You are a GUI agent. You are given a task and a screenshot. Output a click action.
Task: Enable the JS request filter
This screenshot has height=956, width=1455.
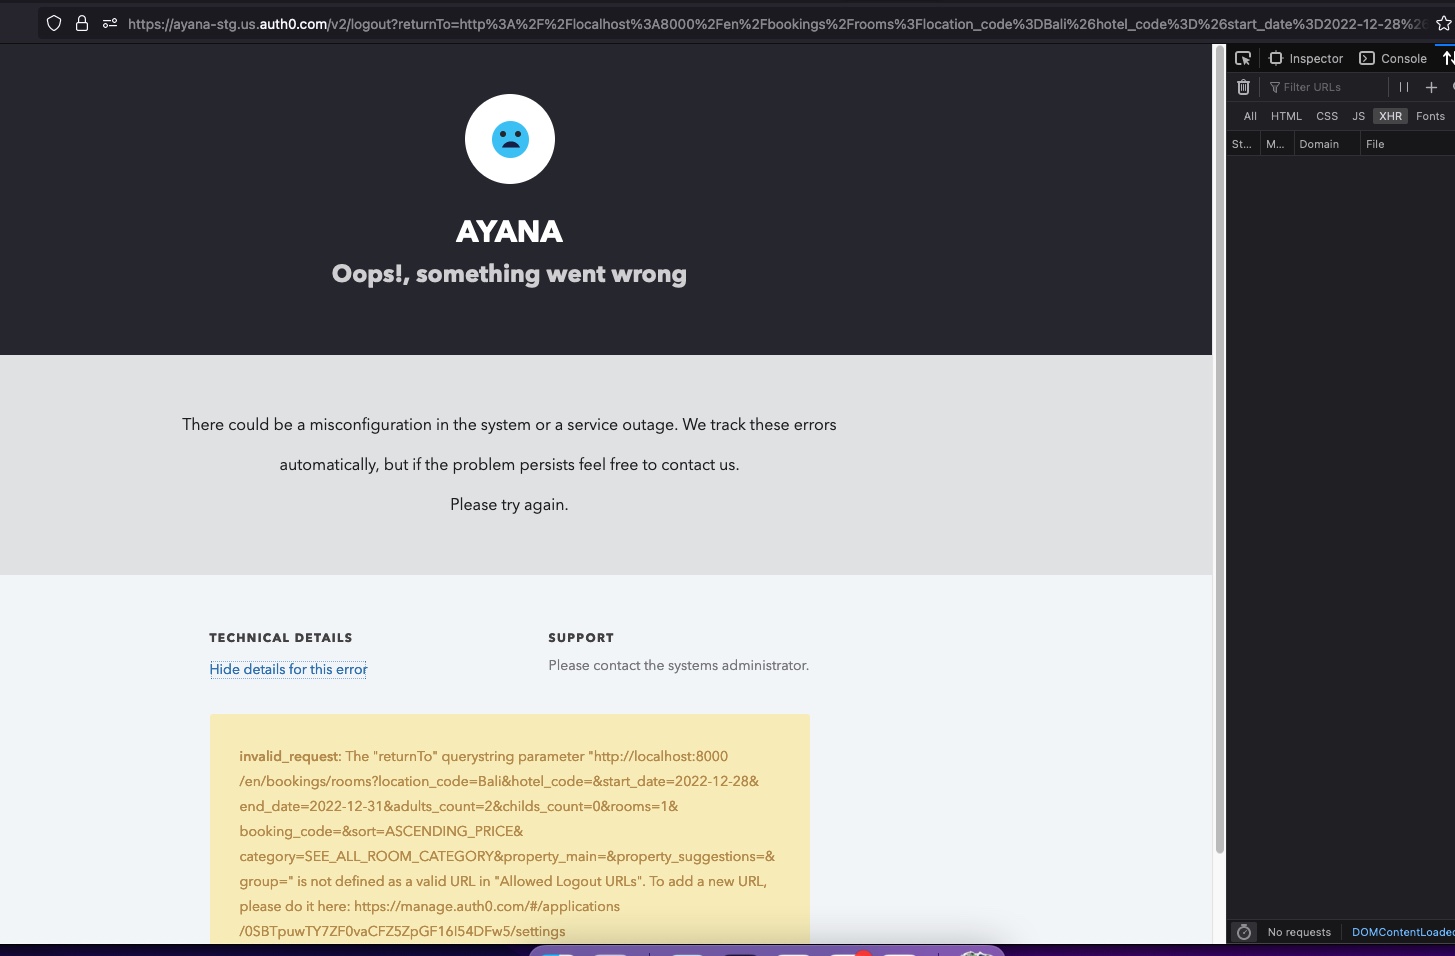pos(1358,116)
